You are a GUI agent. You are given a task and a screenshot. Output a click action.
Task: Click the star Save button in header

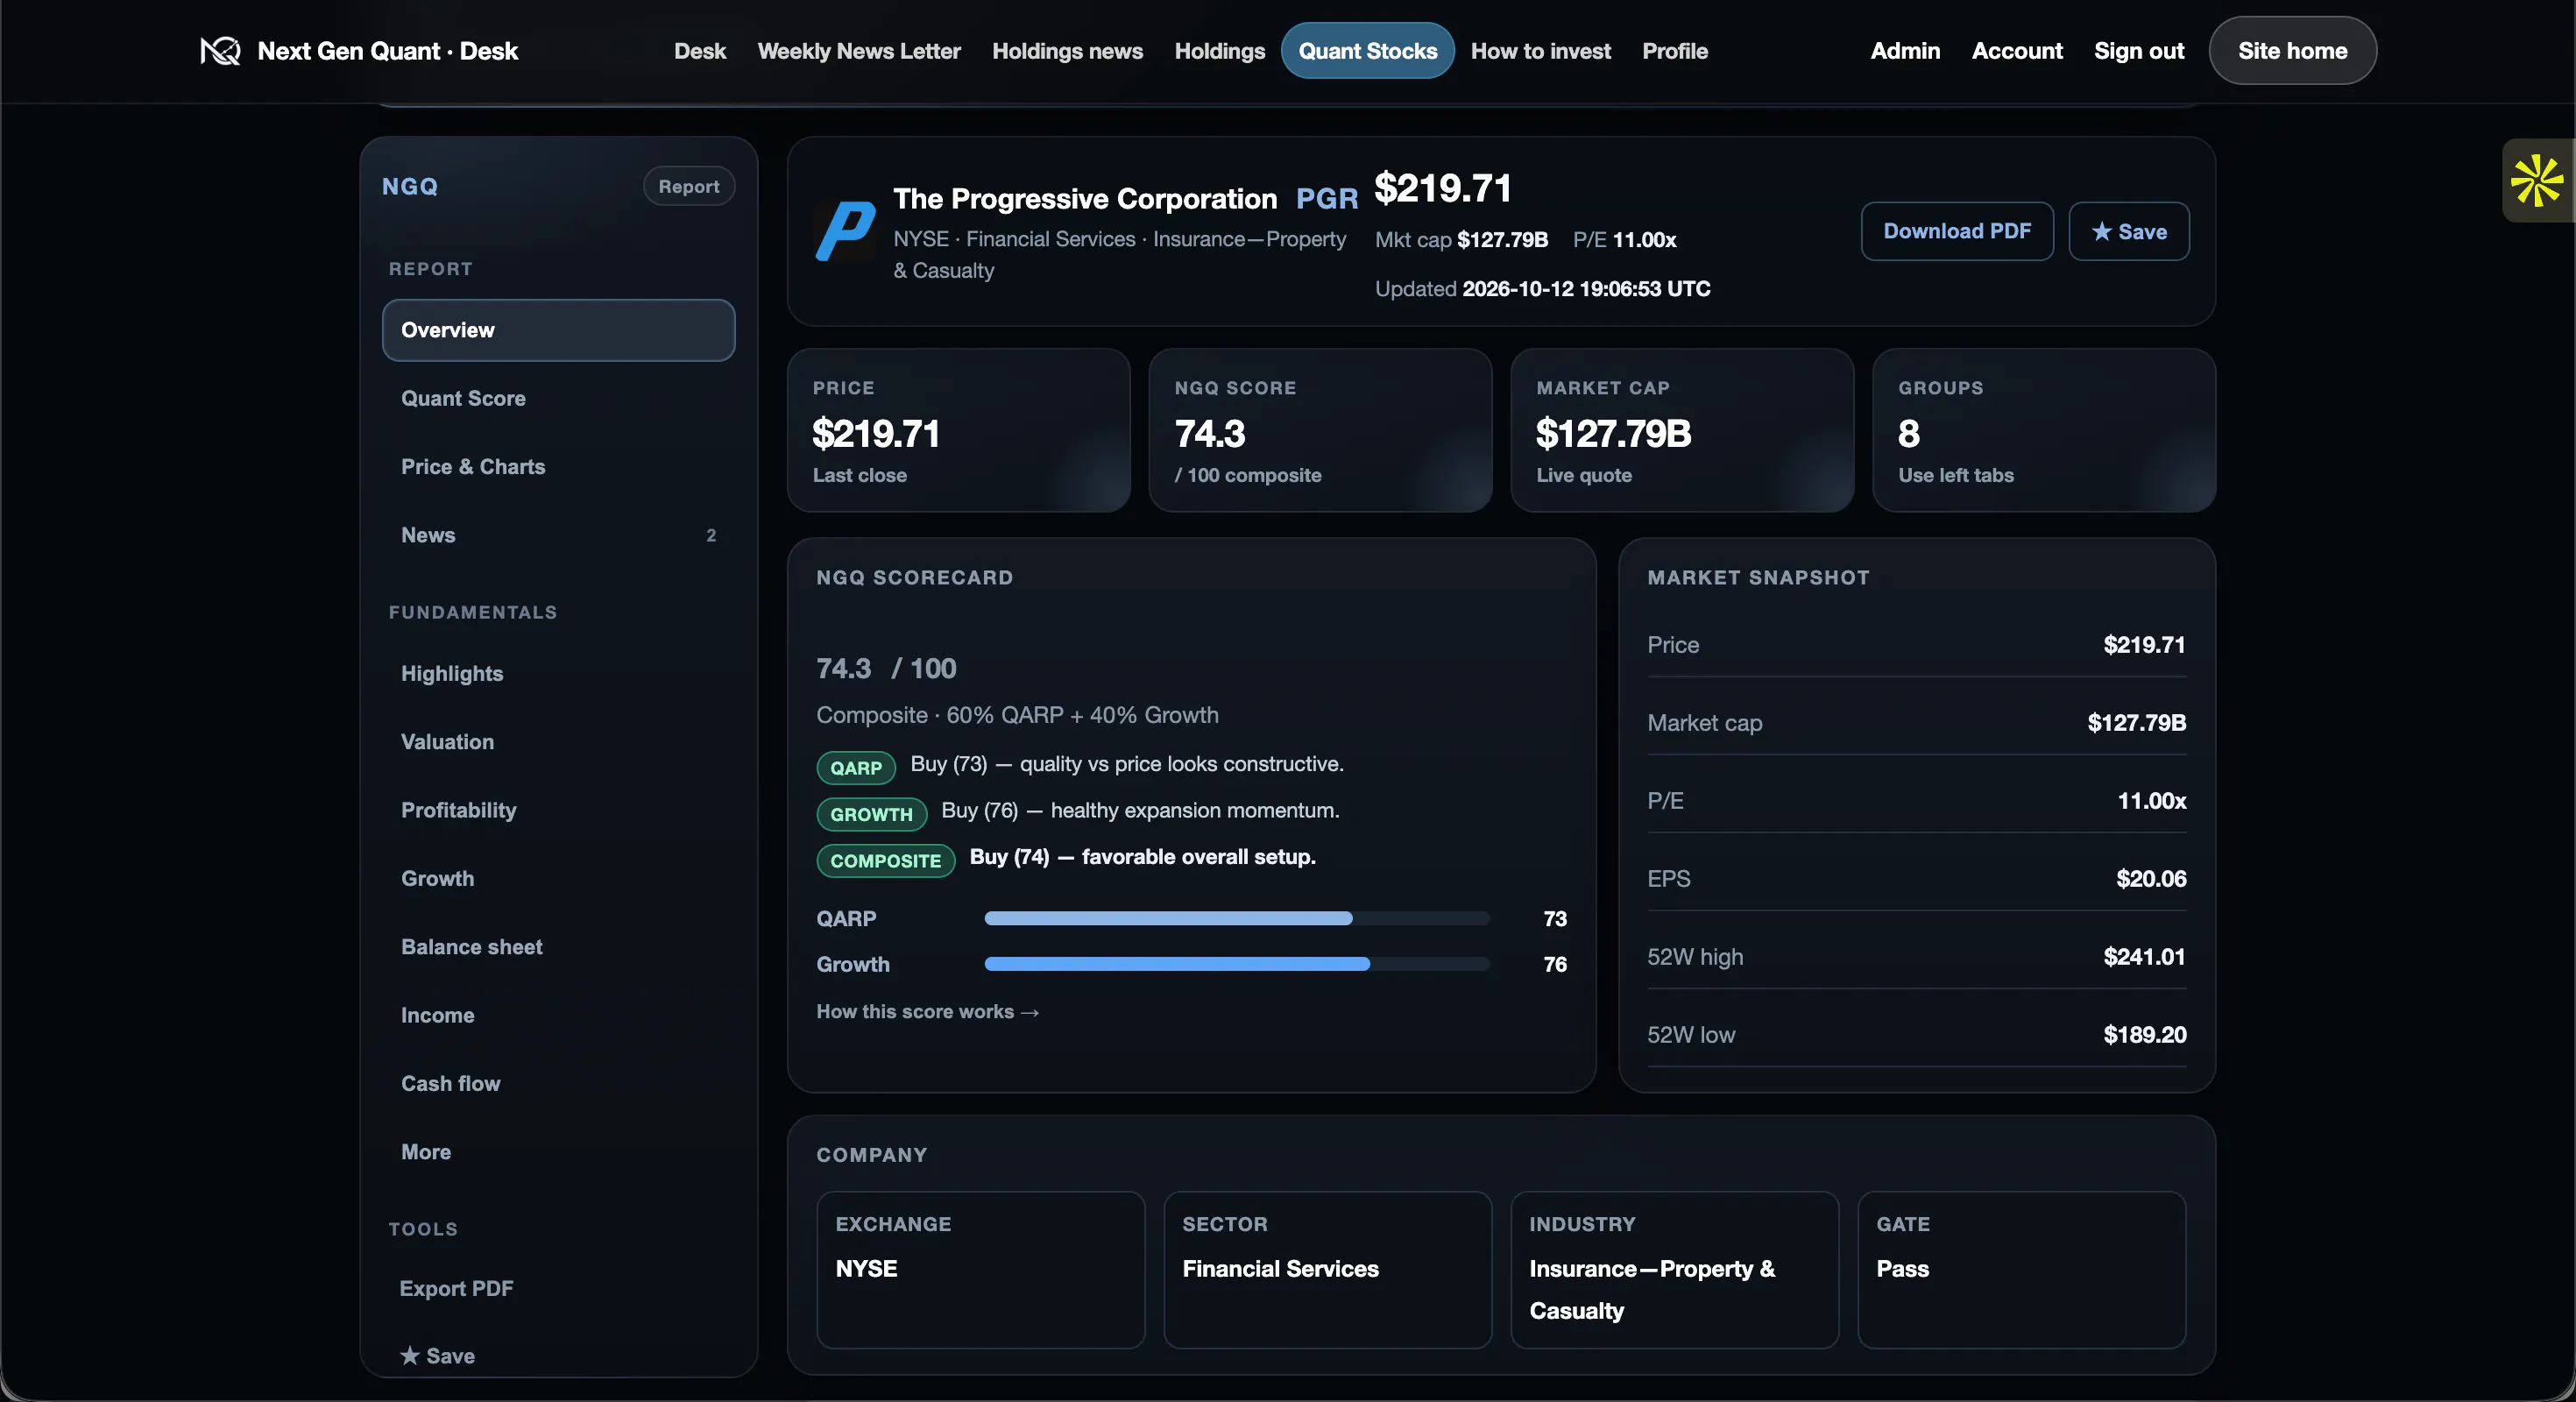coord(2128,231)
